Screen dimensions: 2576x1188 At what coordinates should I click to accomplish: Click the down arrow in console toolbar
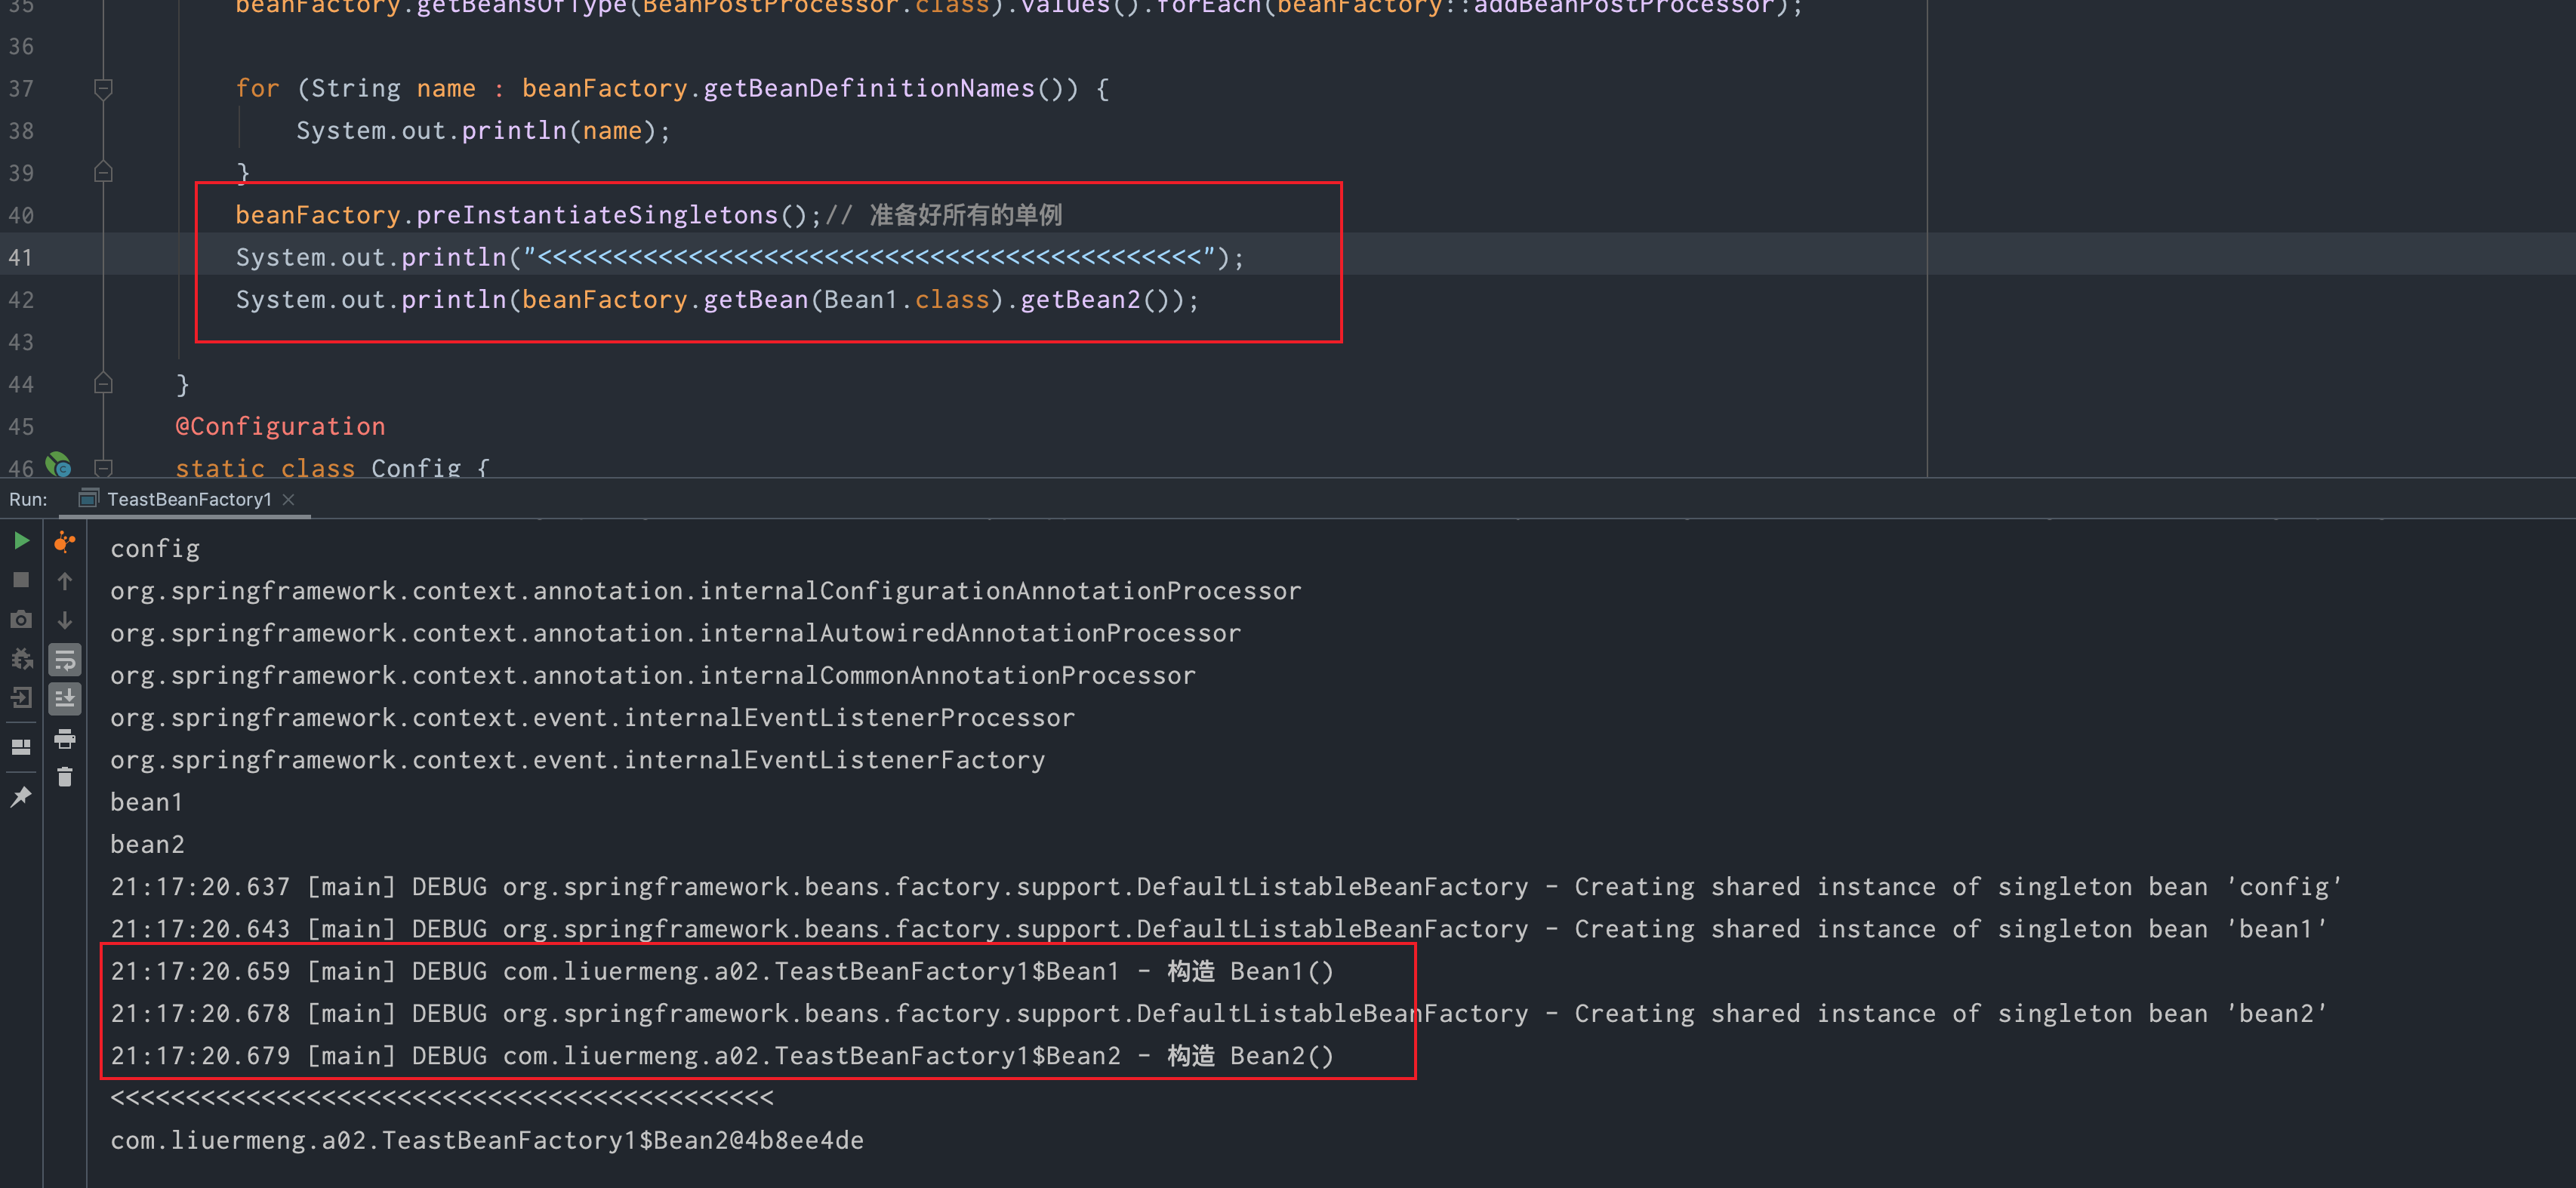pyautogui.click(x=65, y=620)
